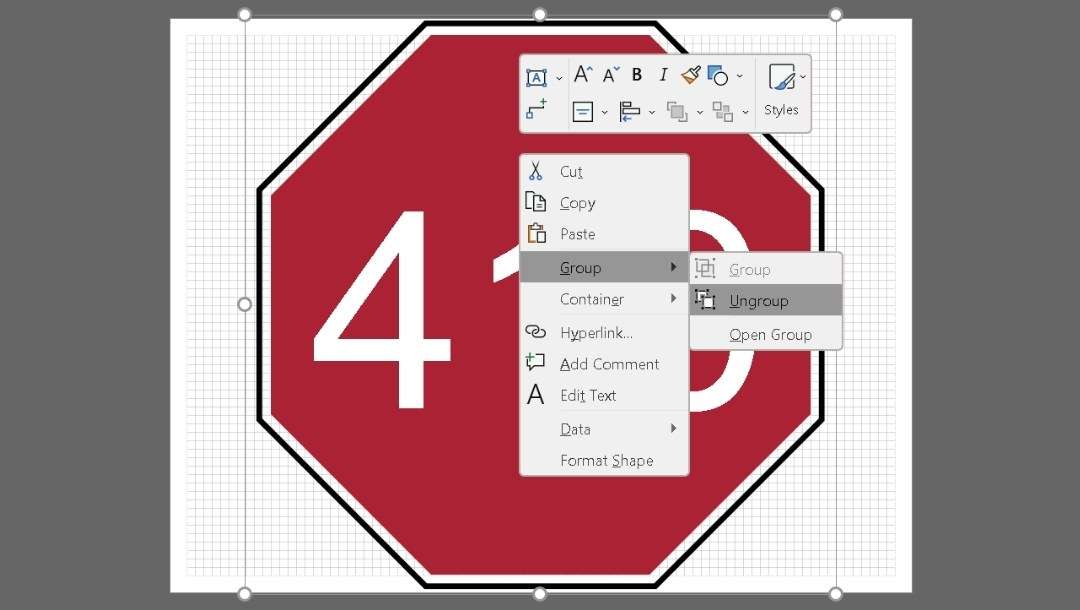Click the Increase Font Size icon
Viewport: 1080px width, 610px height.
coord(582,72)
